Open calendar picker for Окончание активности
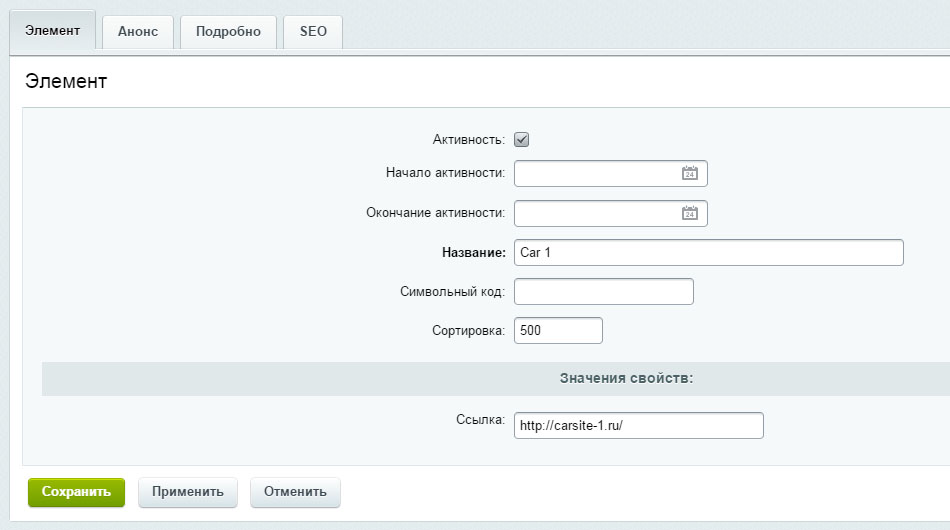 (x=689, y=213)
